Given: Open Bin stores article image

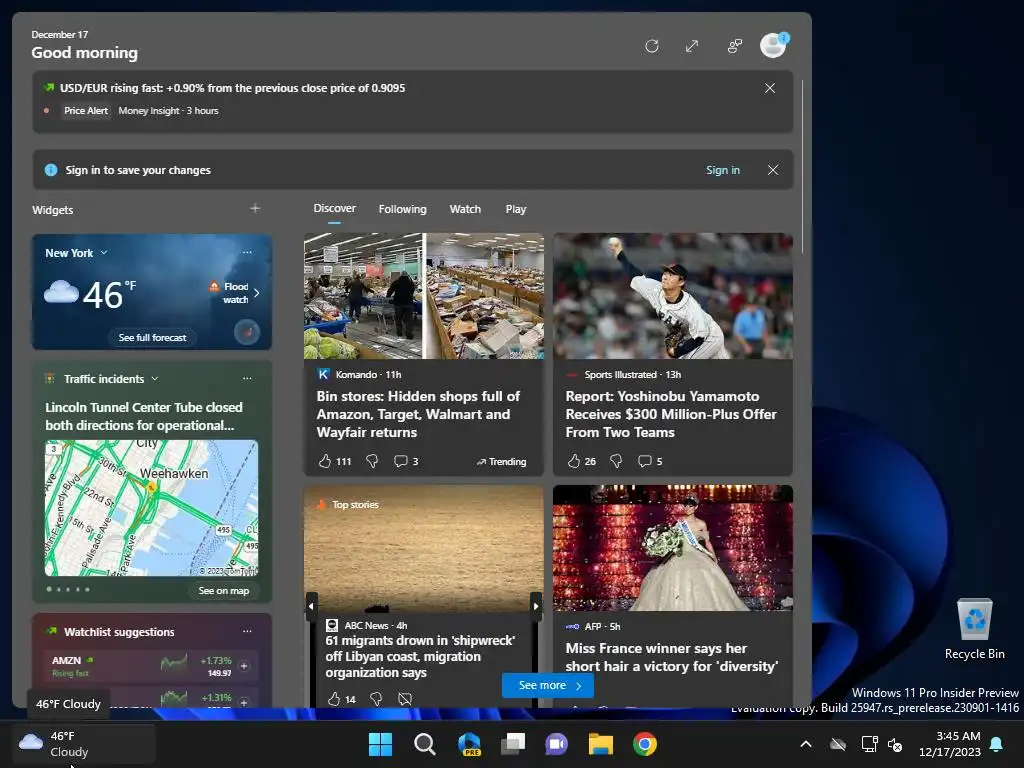Looking at the screenshot, I should coord(424,296).
